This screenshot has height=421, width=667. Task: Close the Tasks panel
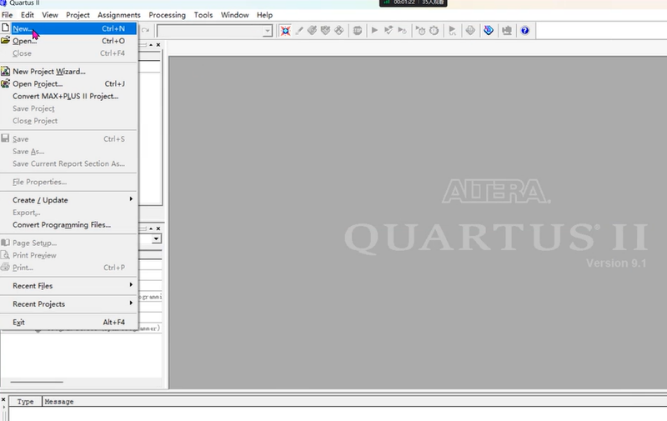158,228
